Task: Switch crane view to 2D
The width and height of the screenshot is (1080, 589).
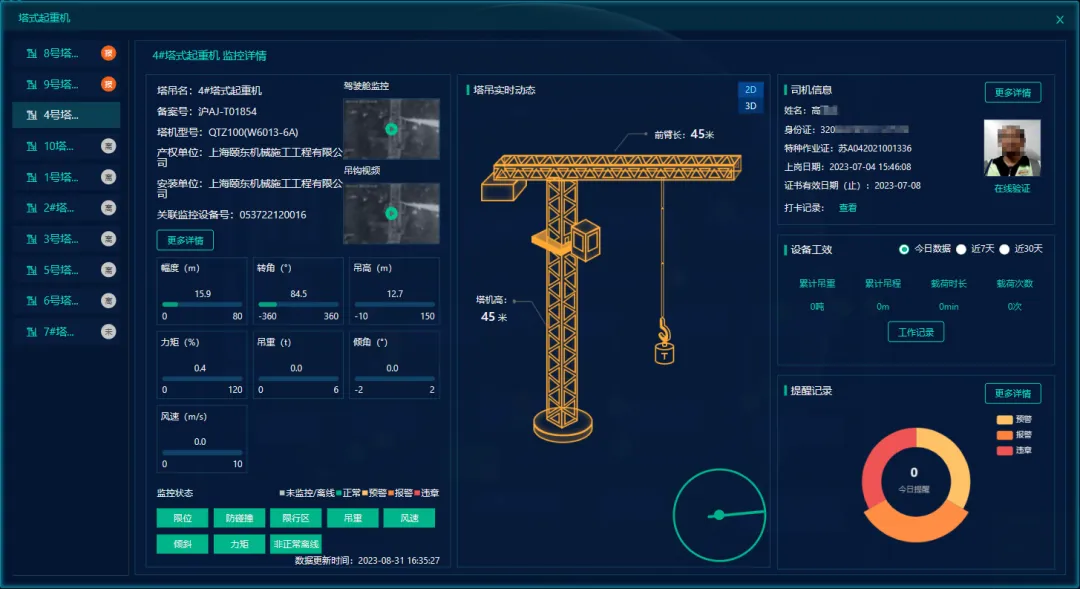Action: [x=750, y=90]
